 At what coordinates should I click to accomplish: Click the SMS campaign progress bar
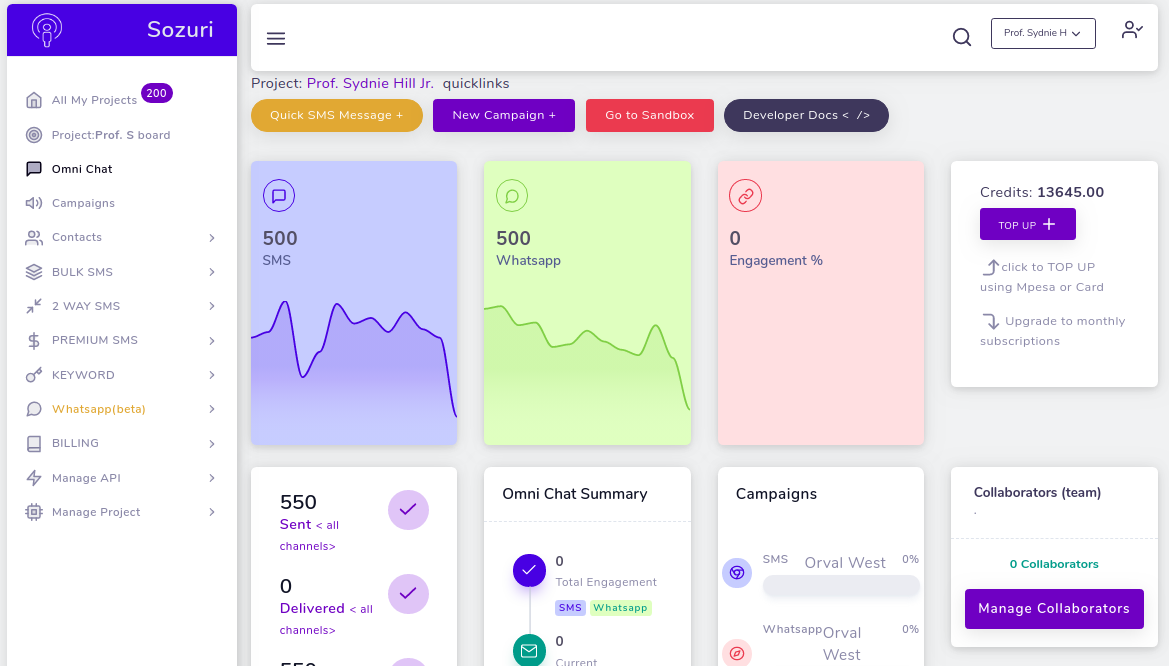[841, 586]
